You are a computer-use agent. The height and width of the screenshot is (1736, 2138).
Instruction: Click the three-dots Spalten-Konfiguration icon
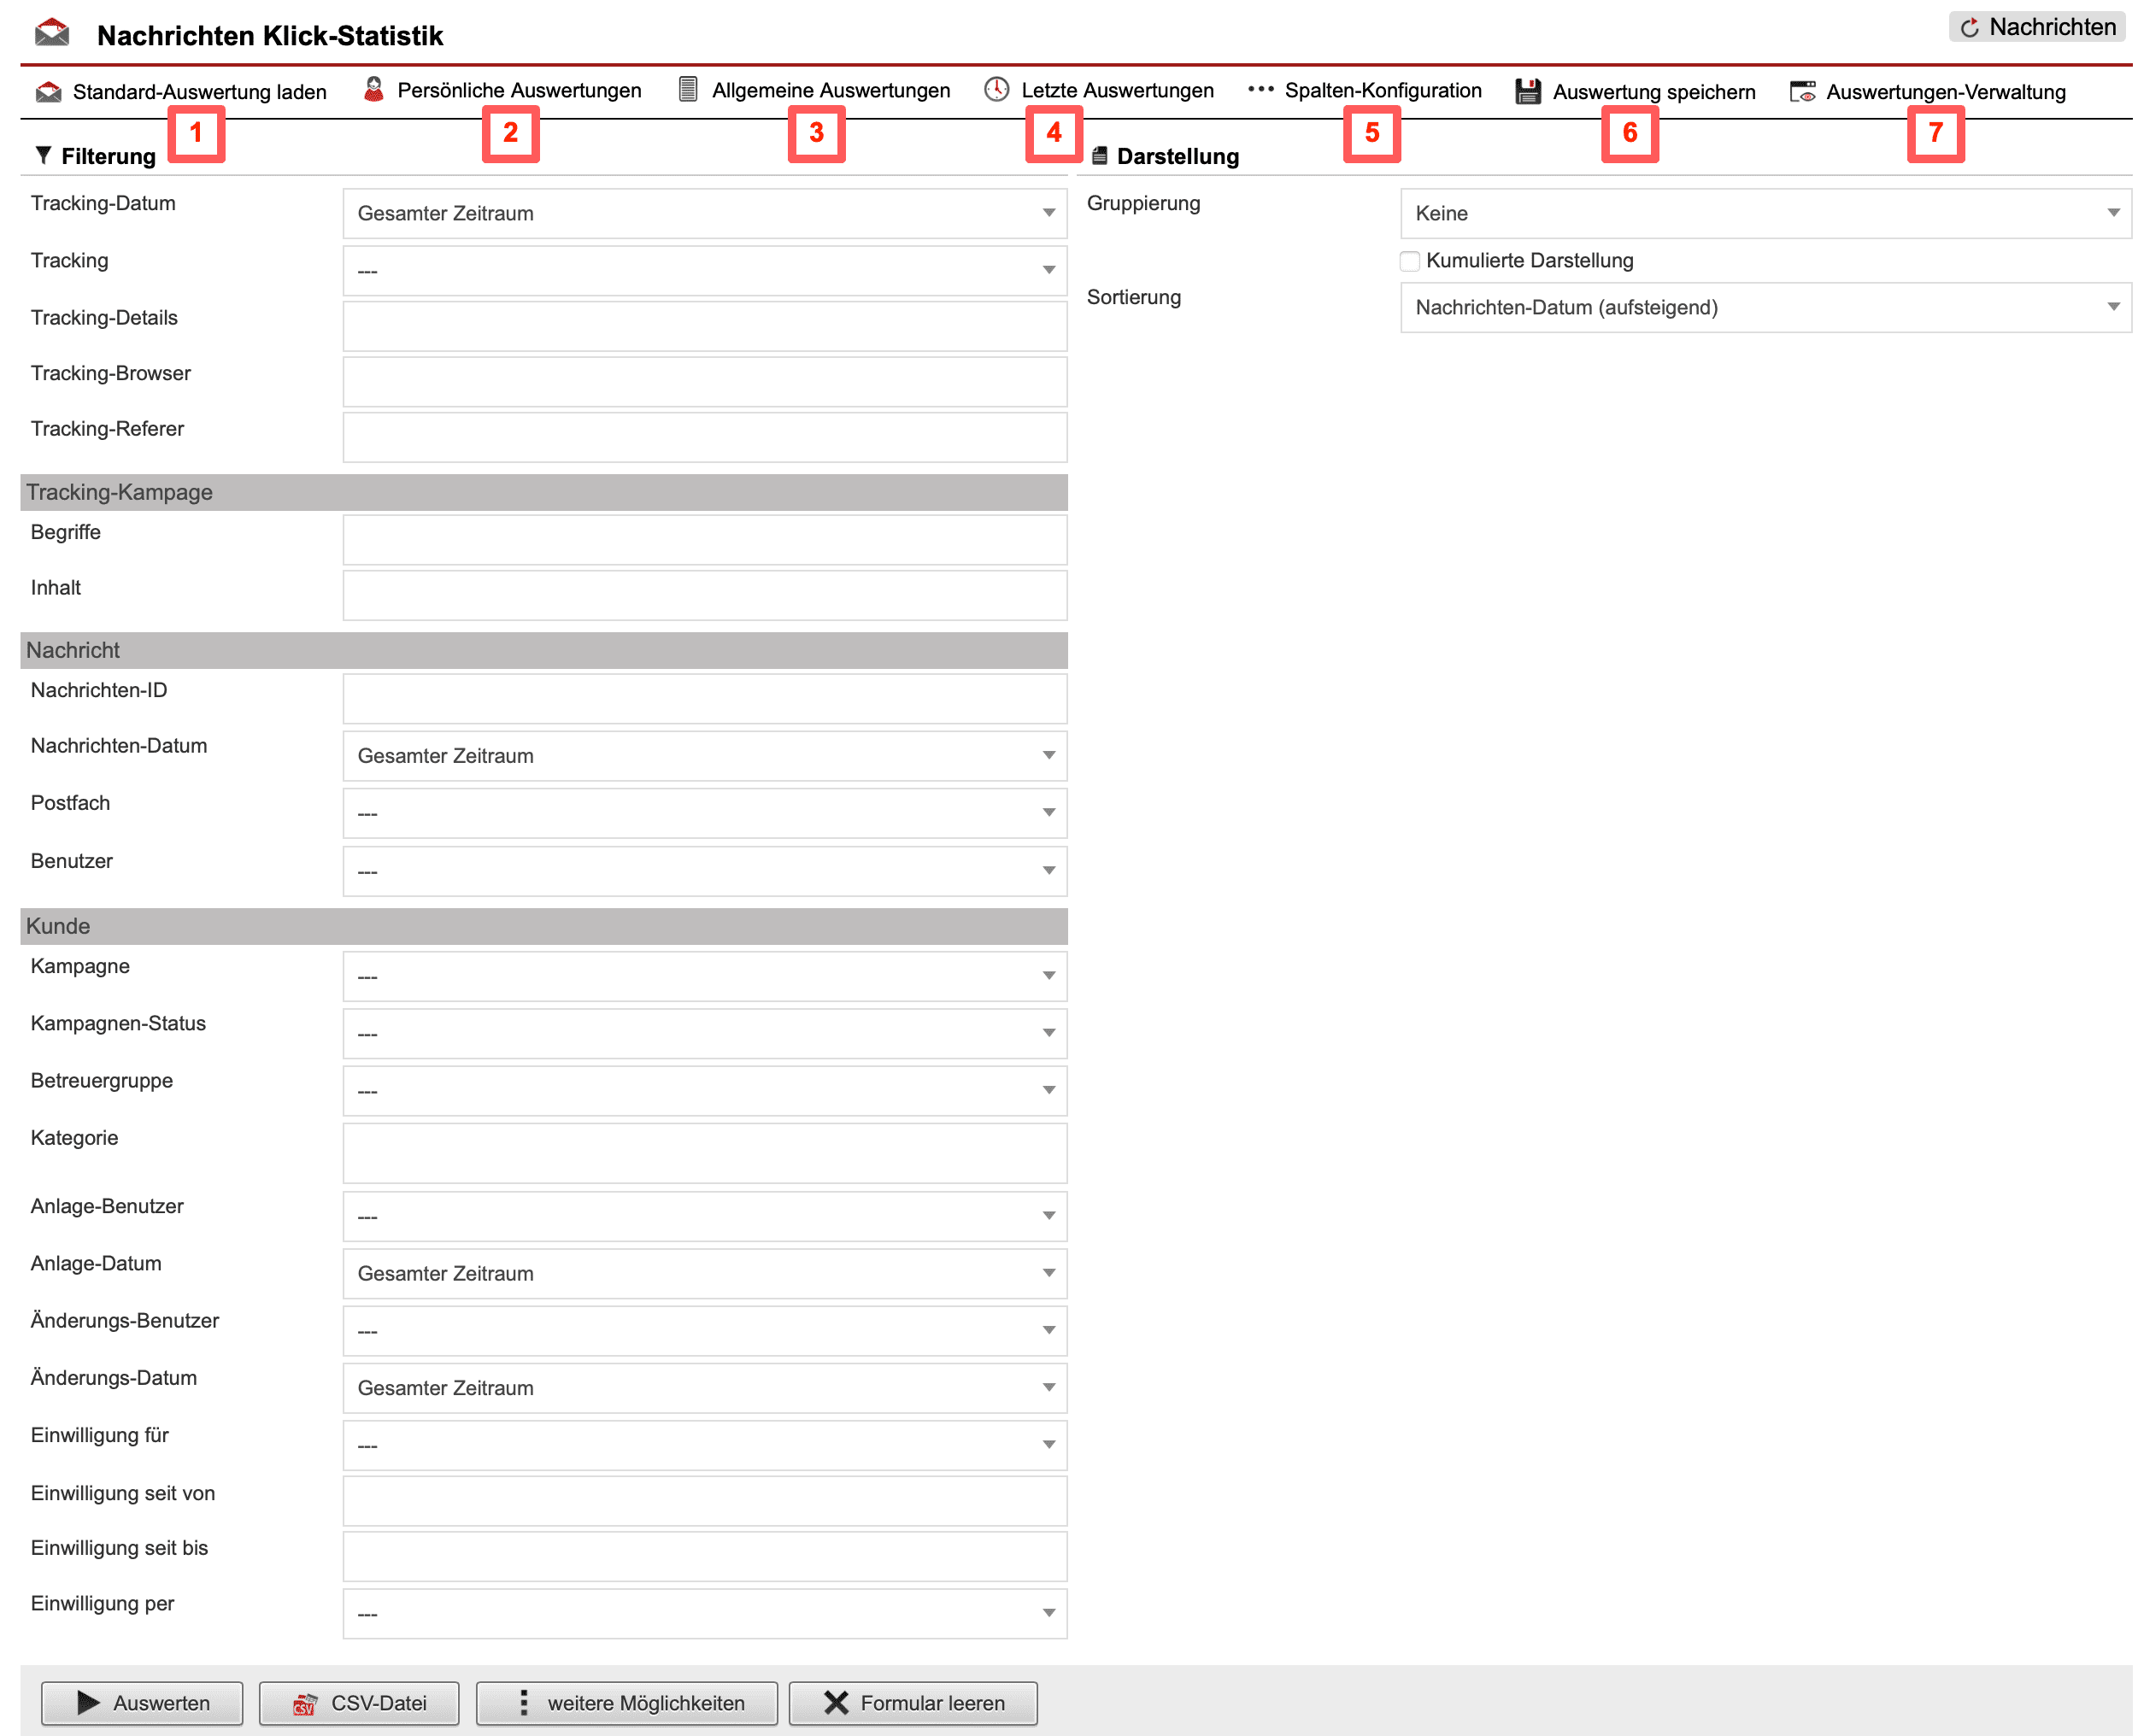coord(1260,90)
